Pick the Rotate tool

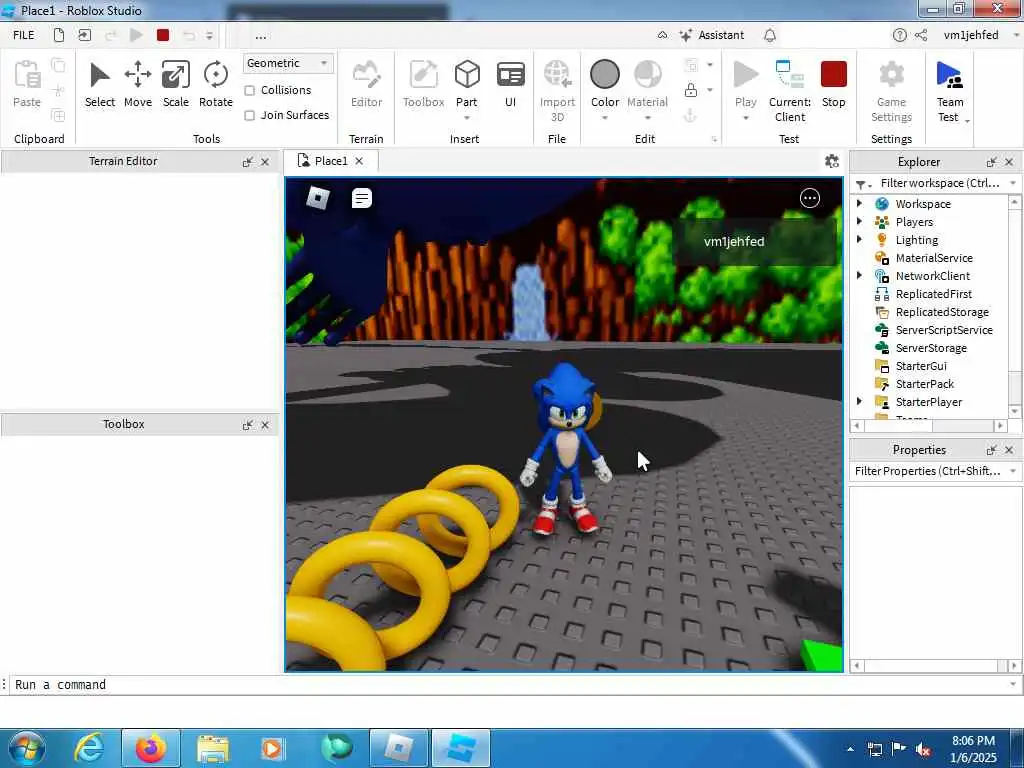(x=216, y=84)
